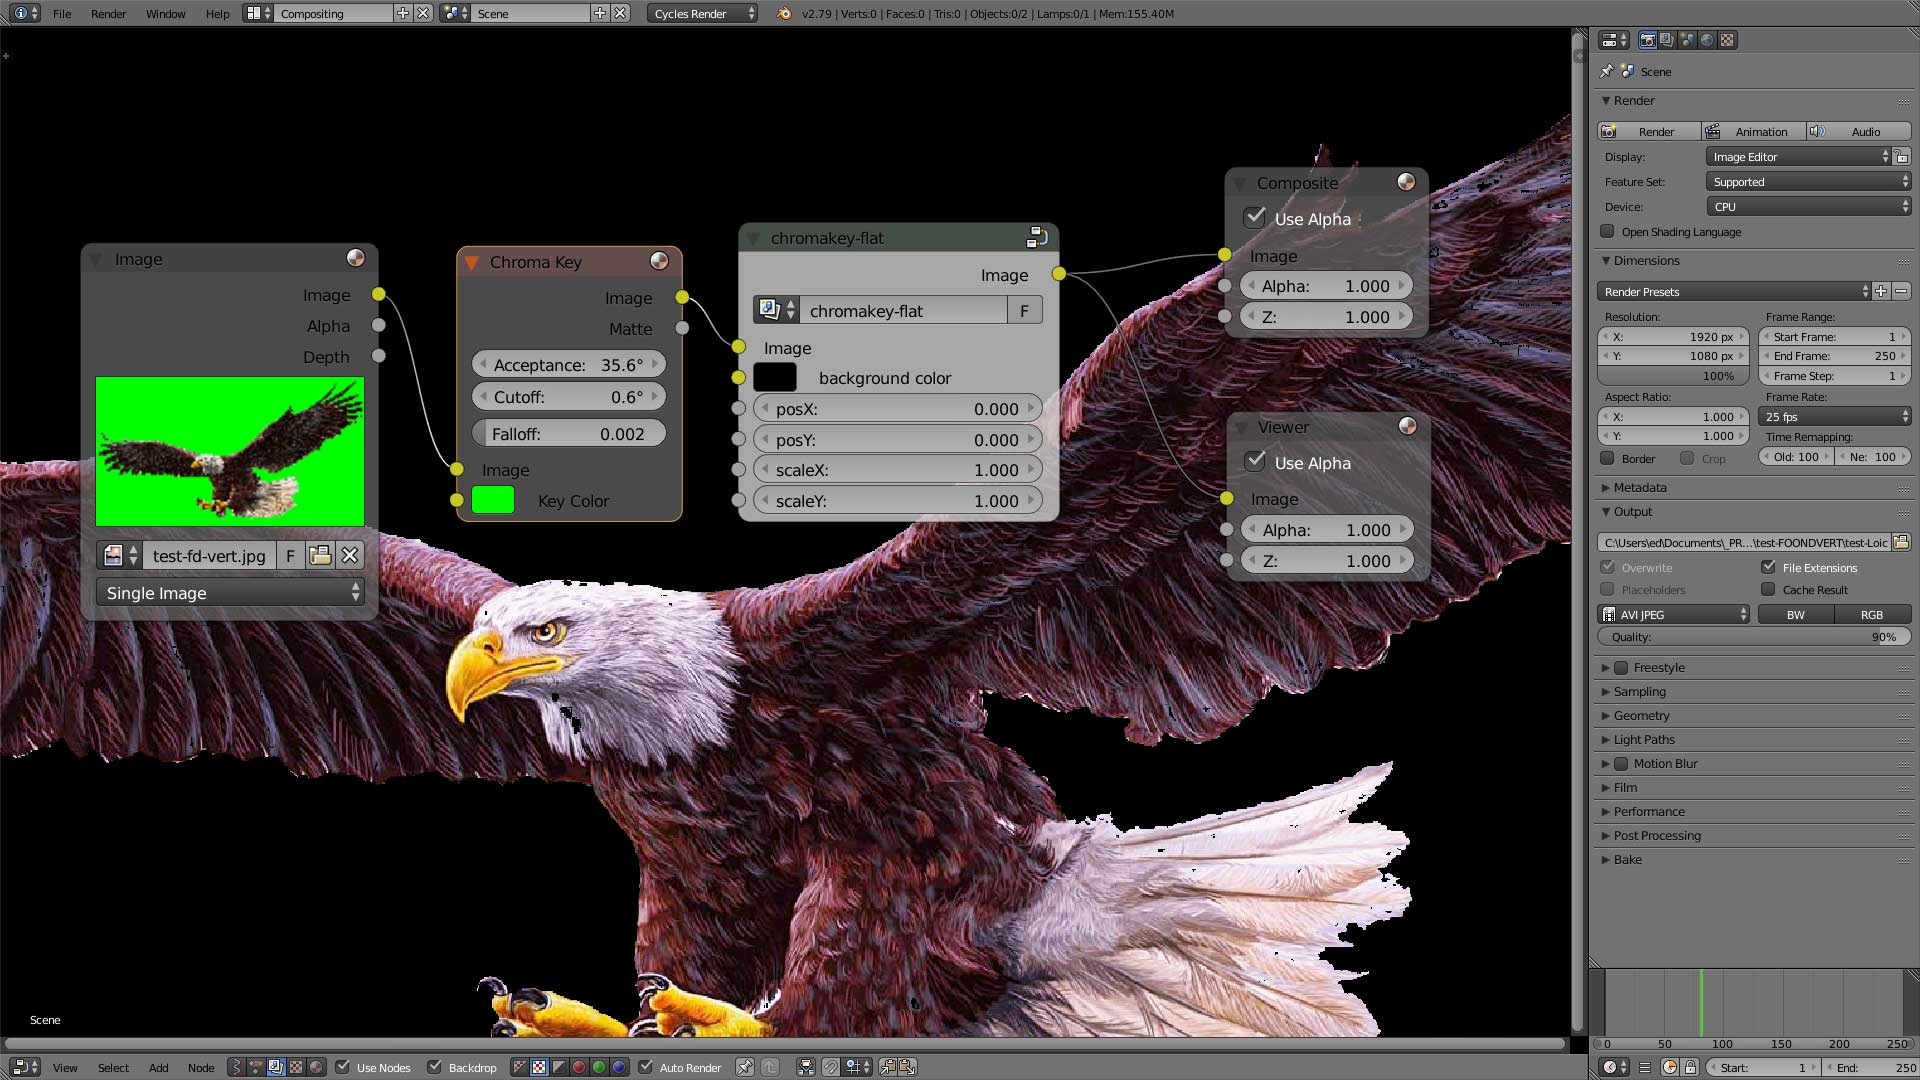Open the Device CPU dropdown

click(1808, 207)
